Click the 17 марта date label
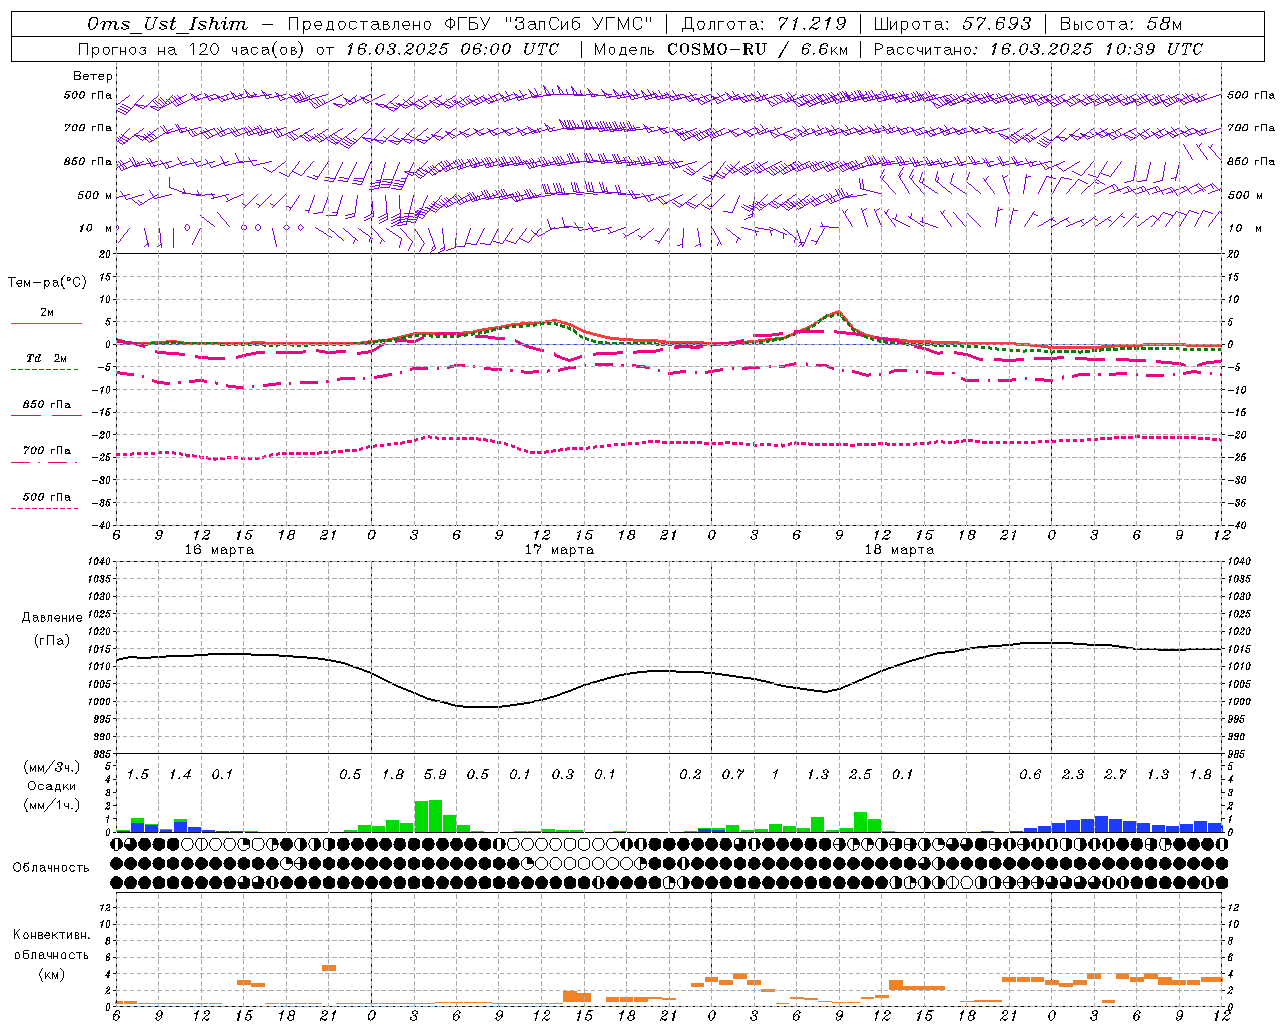The image size is (1280, 1024). click(559, 550)
